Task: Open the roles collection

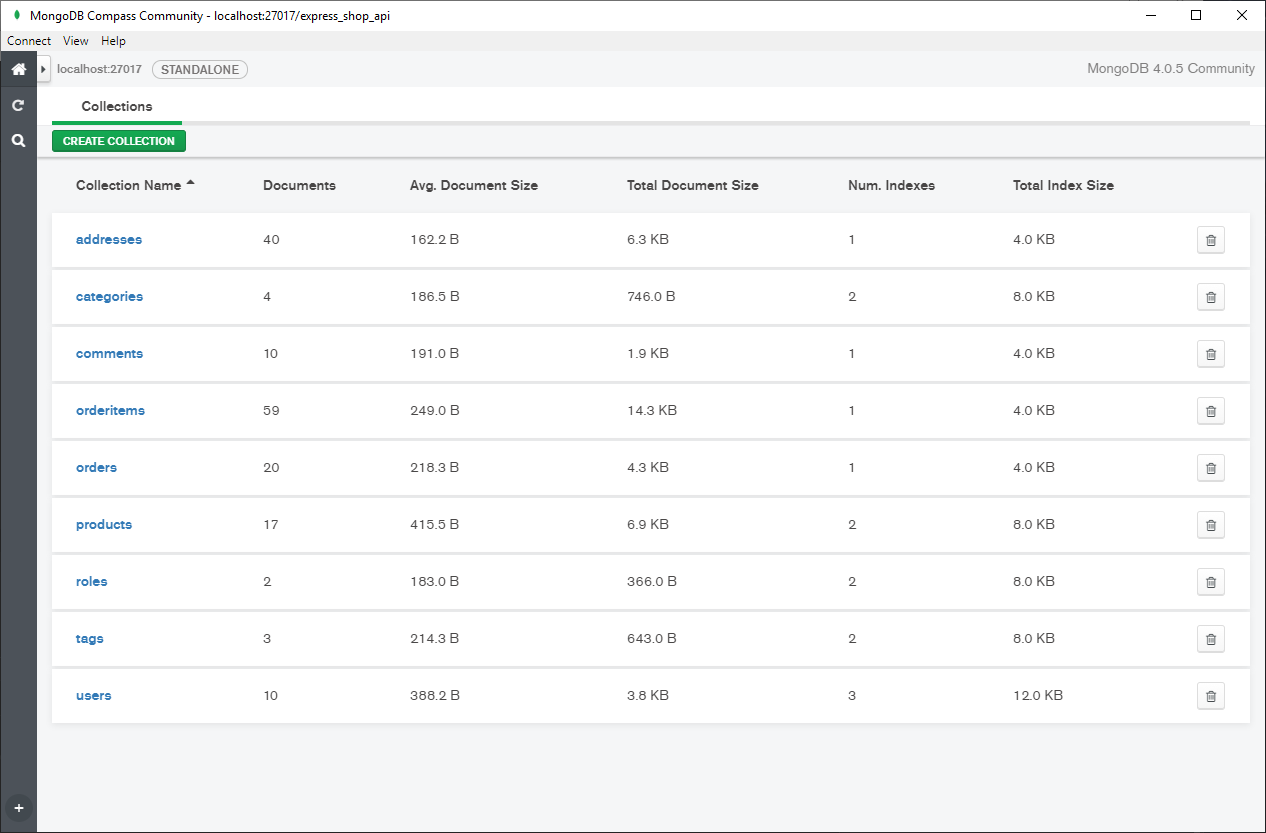Action: tap(91, 582)
